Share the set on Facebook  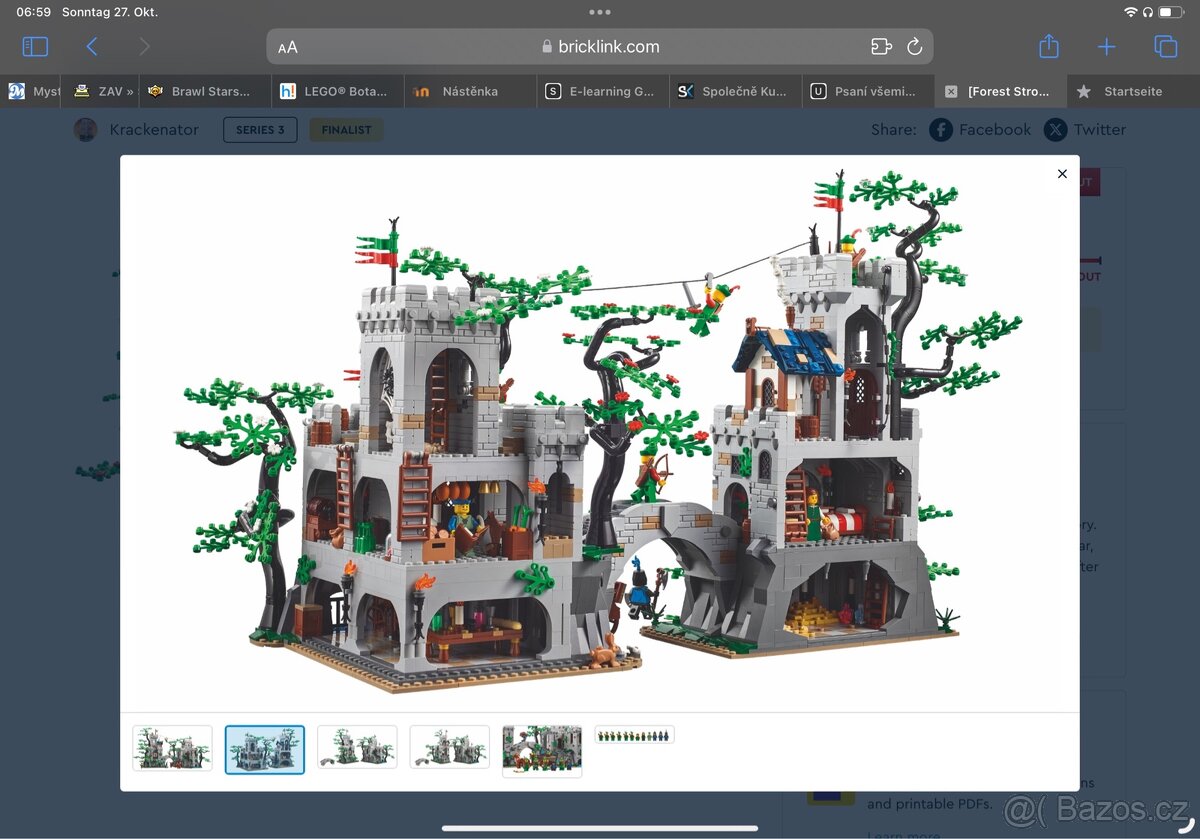980,129
